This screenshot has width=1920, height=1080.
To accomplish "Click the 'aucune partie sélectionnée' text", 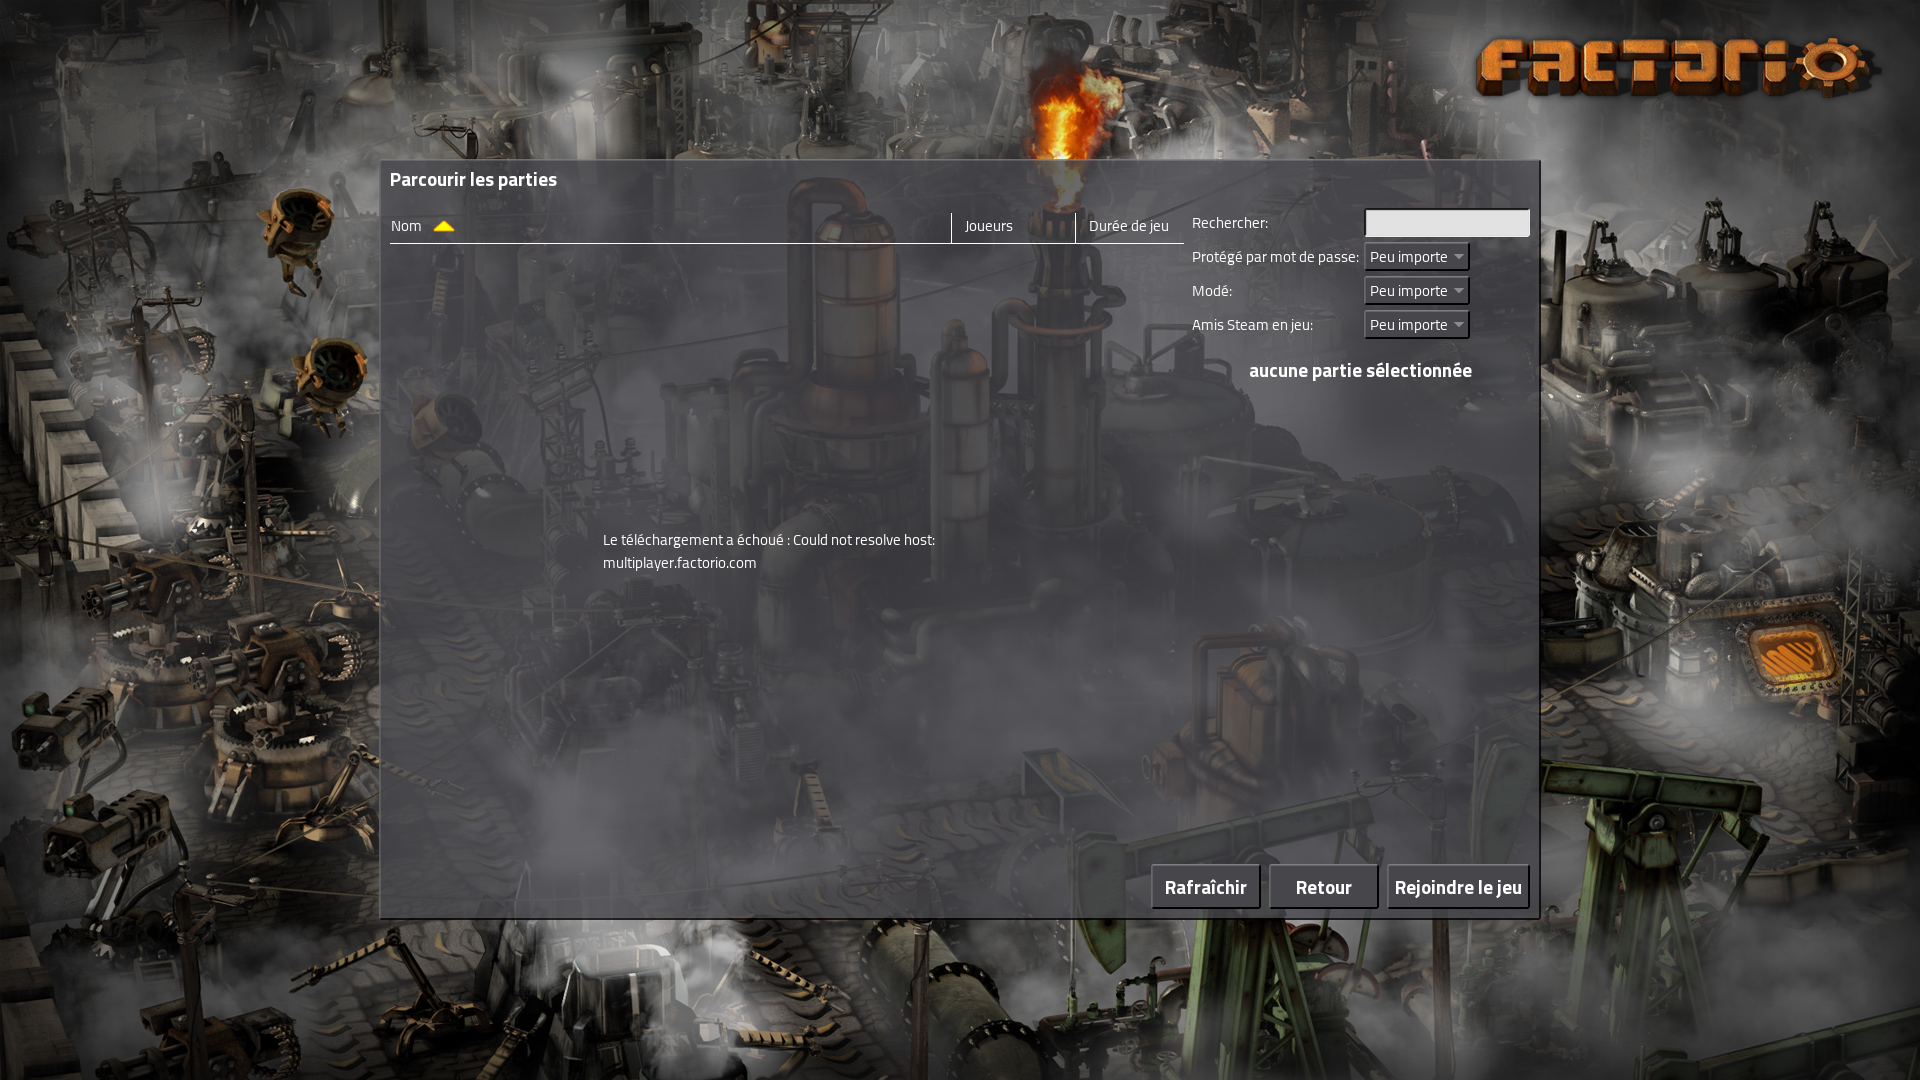I will pyautogui.click(x=1360, y=370).
